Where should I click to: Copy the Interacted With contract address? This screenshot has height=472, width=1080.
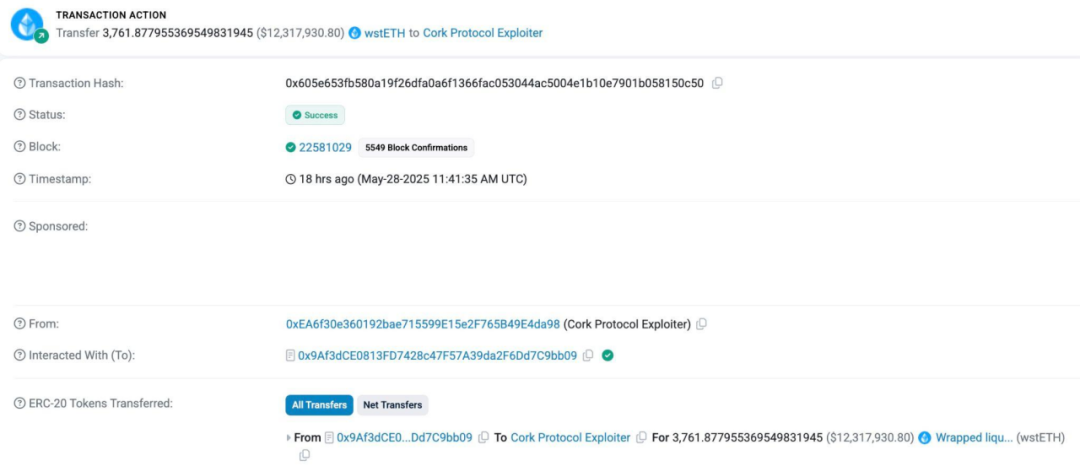[588, 356]
